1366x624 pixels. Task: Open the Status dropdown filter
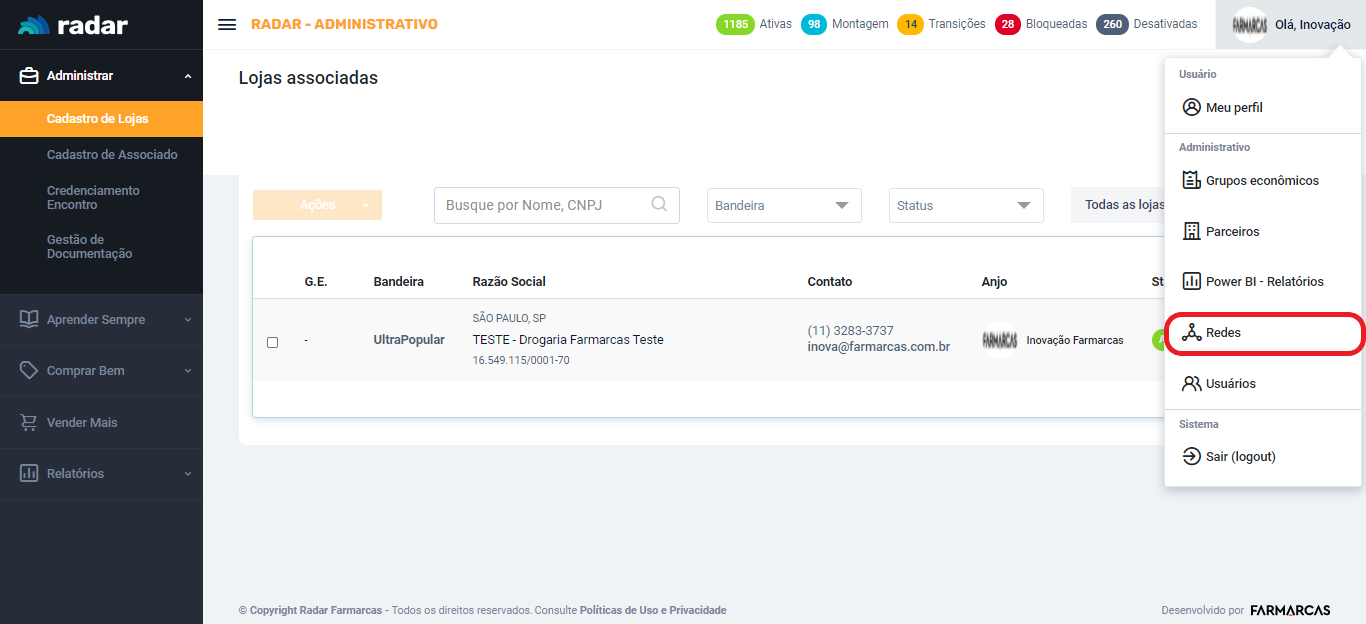(x=965, y=205)
